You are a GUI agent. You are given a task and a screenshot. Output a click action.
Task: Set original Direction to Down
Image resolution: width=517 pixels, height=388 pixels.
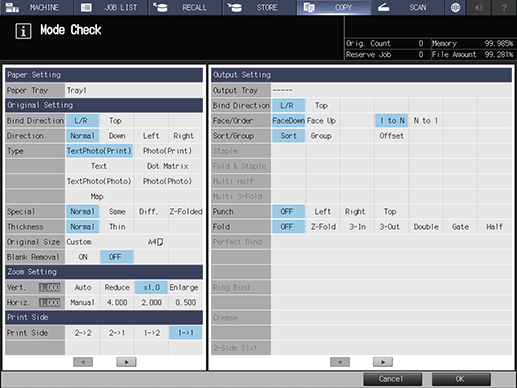[x=116, y=136]
